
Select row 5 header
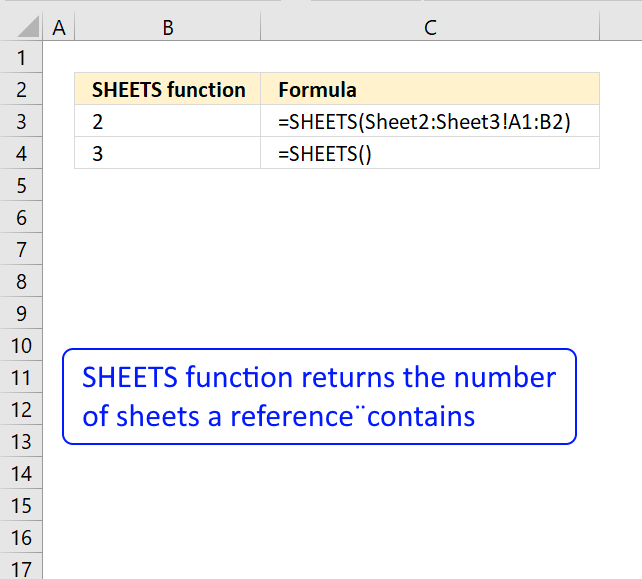[x=21, y=185]
